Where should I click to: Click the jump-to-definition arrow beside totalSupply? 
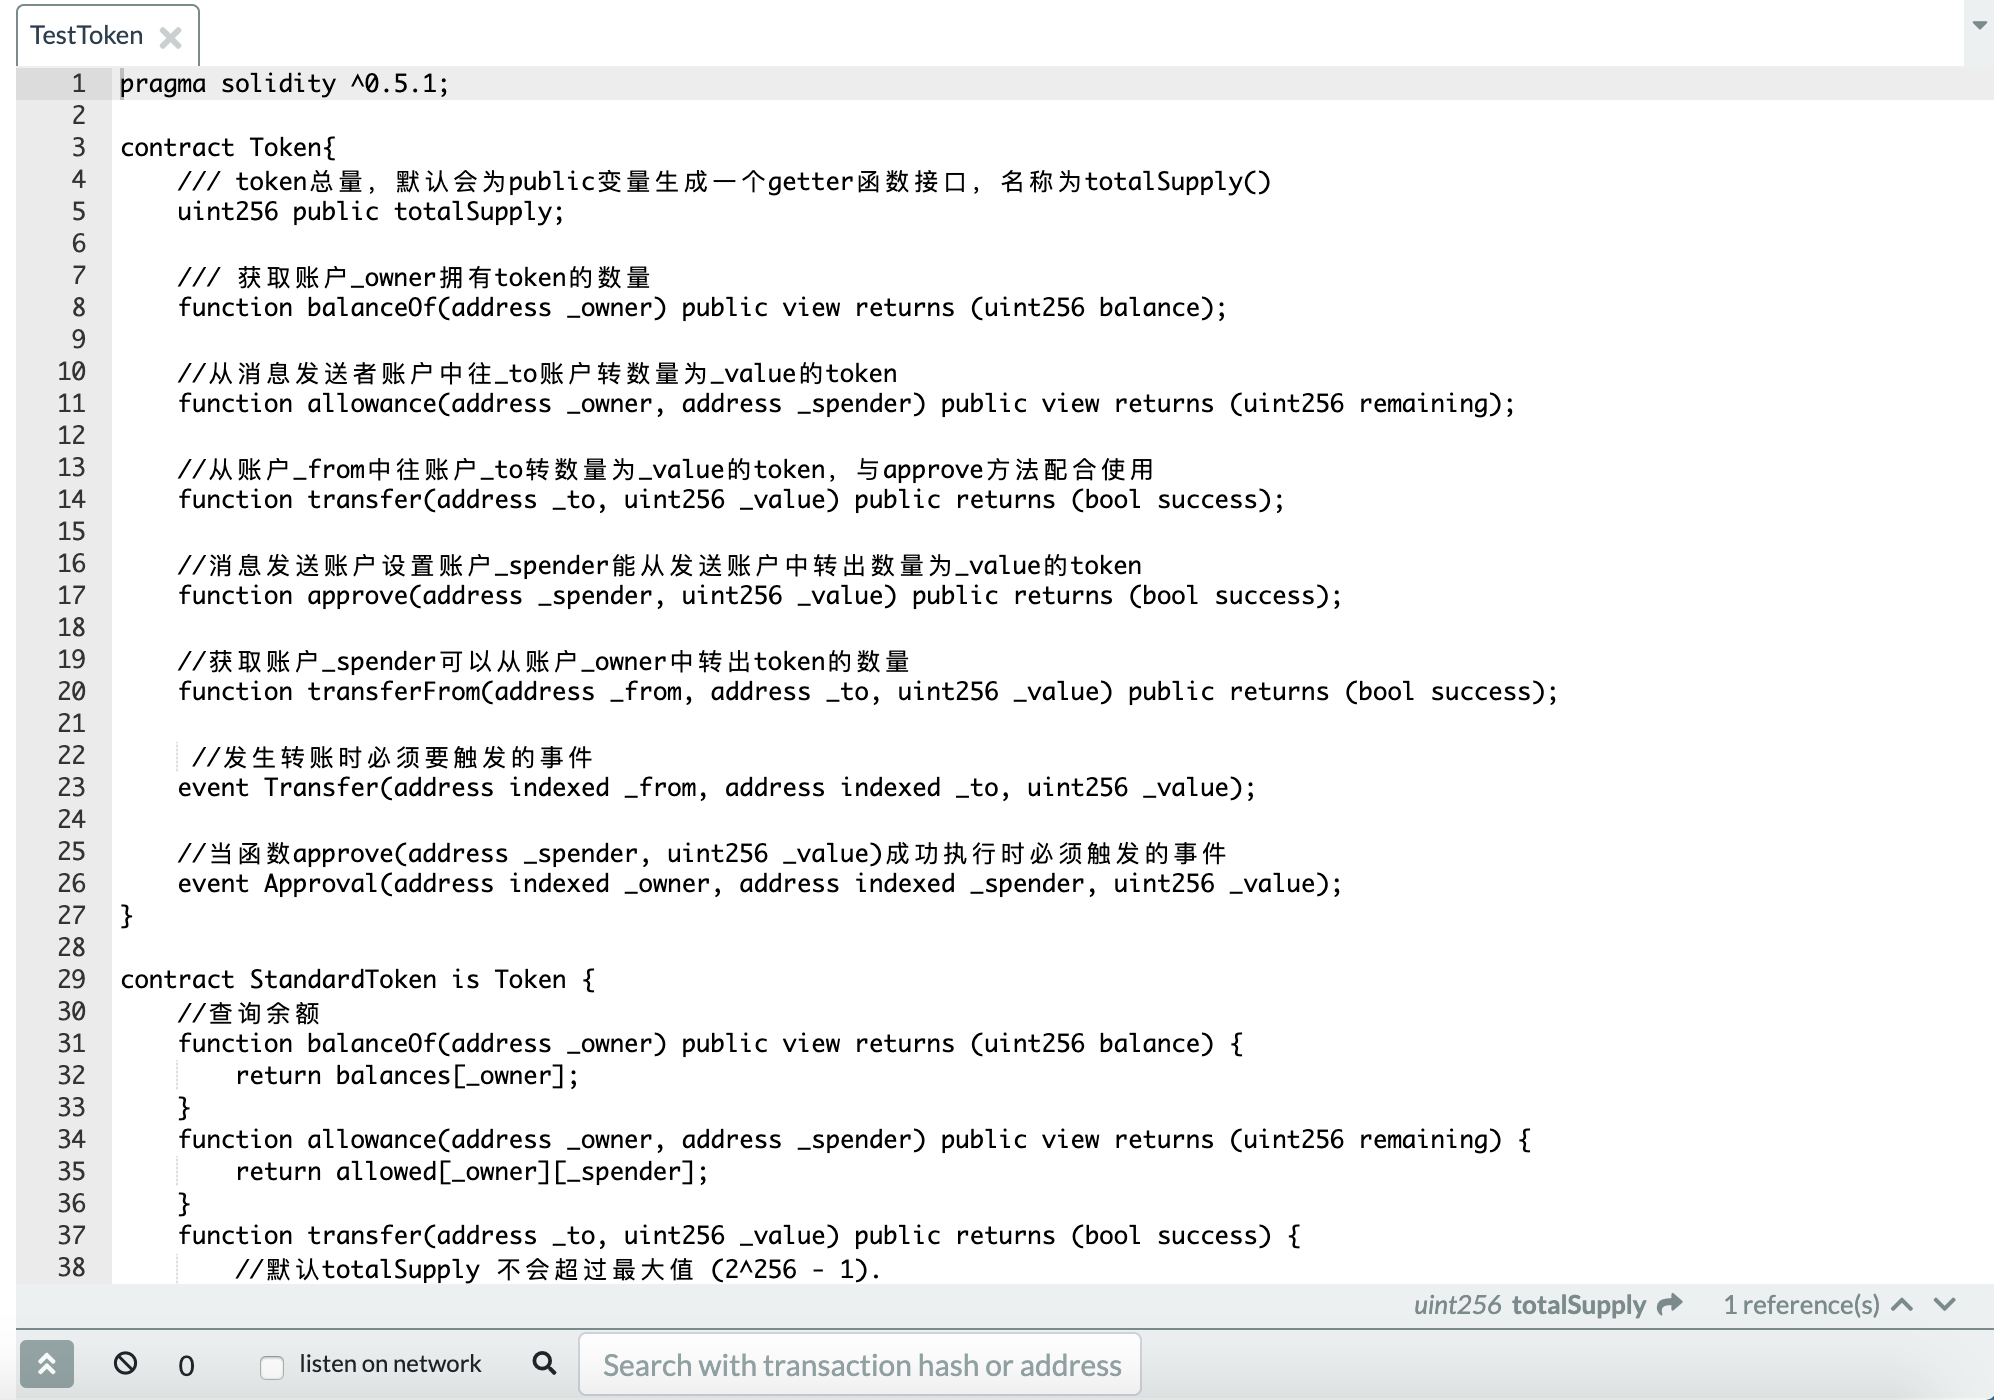pyautogui.click(x=1669, y=1304)
